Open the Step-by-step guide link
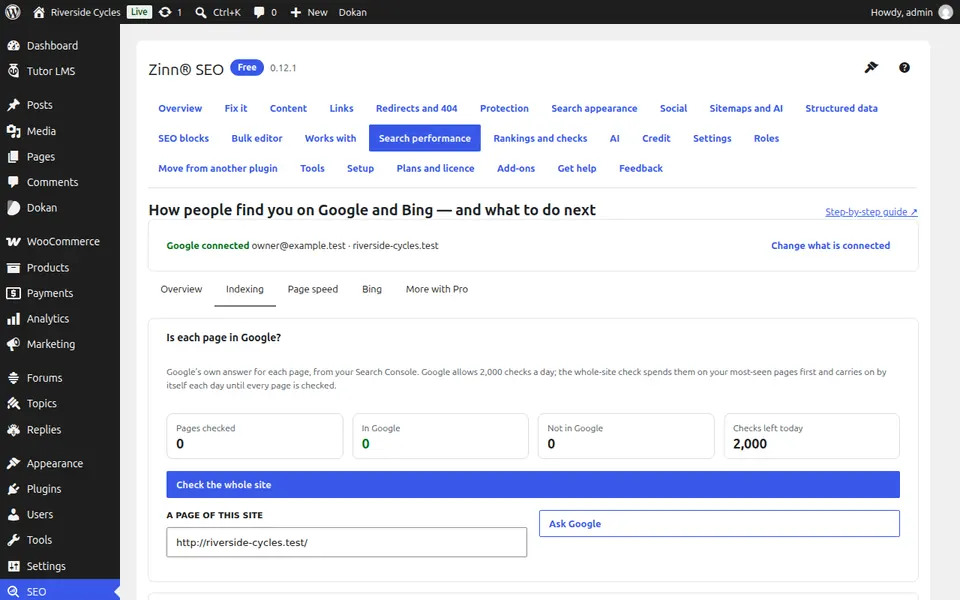Viewport: 960px width, 600px height. 871,212
